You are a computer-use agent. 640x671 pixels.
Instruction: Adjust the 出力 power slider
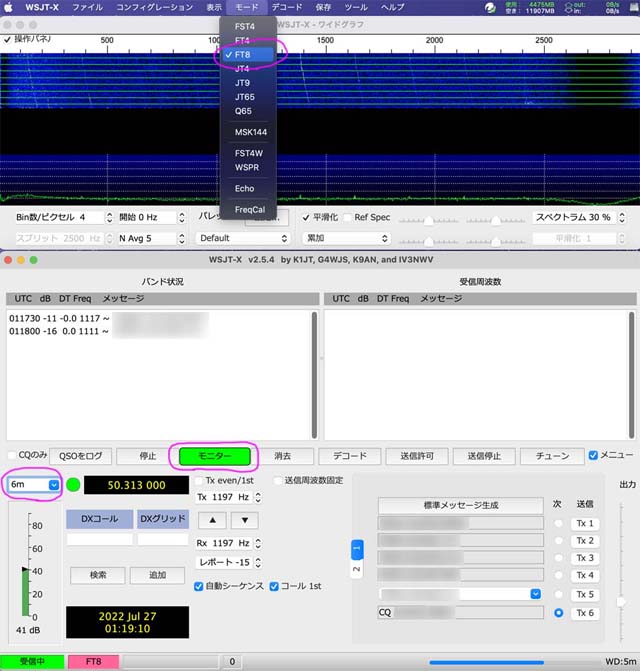click(x=623, y=600)
